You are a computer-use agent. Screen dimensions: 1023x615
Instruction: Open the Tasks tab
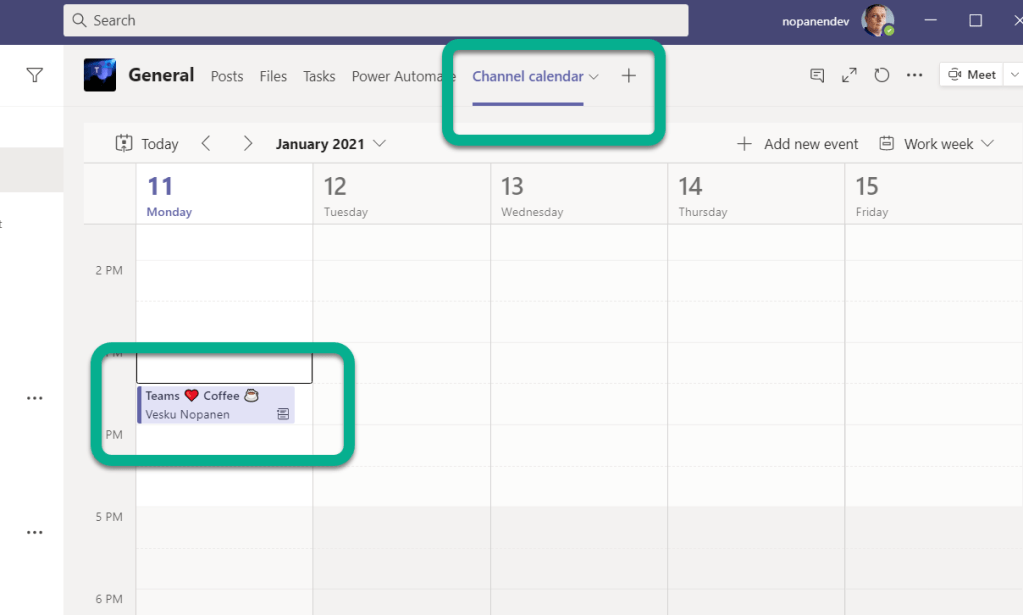(x=319, y=76)
